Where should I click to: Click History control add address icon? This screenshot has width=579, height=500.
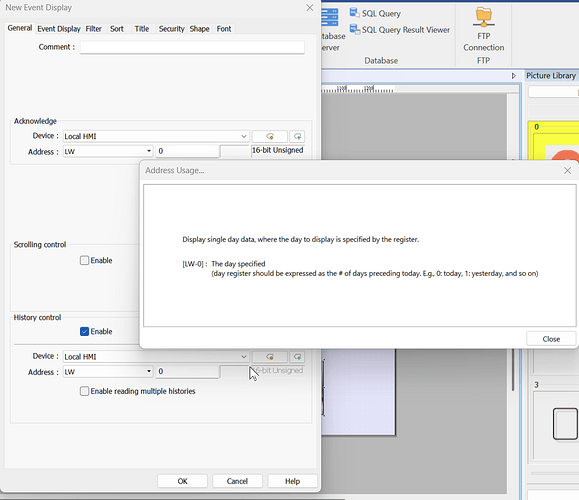pyautogui.click(x=297, y=357)
